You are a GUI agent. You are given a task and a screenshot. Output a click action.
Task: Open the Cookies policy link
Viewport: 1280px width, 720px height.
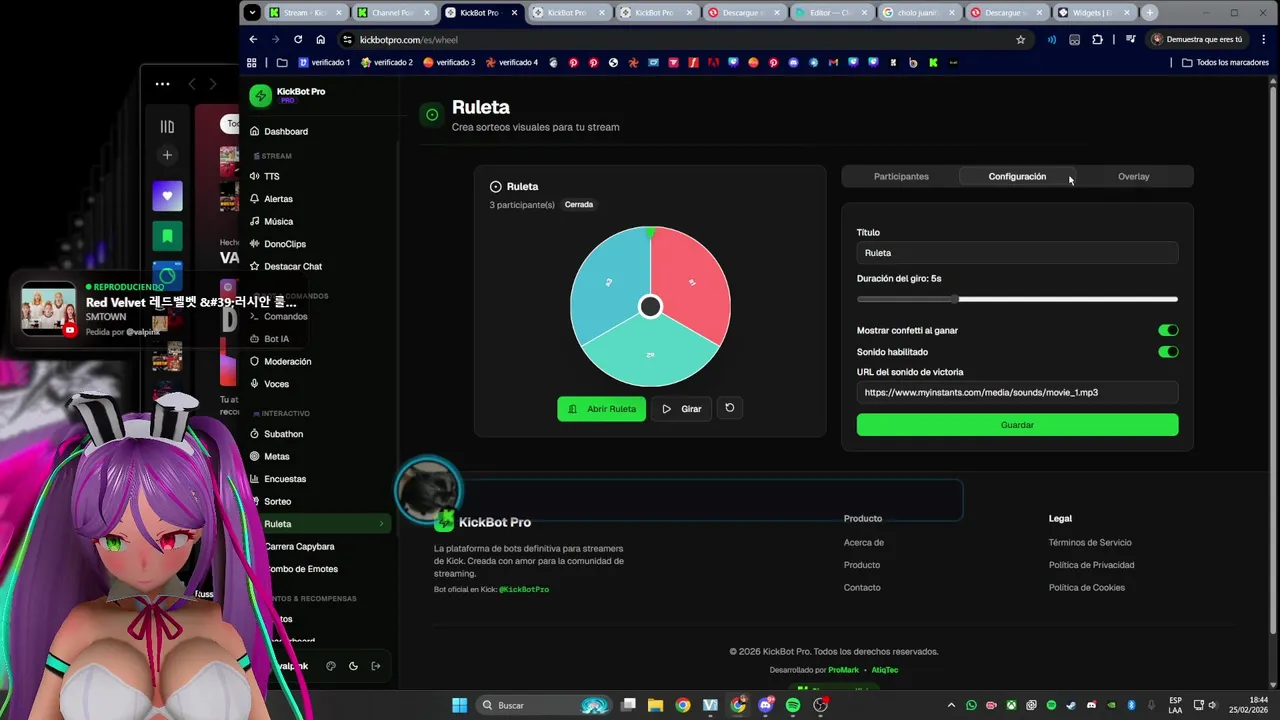1086,587
